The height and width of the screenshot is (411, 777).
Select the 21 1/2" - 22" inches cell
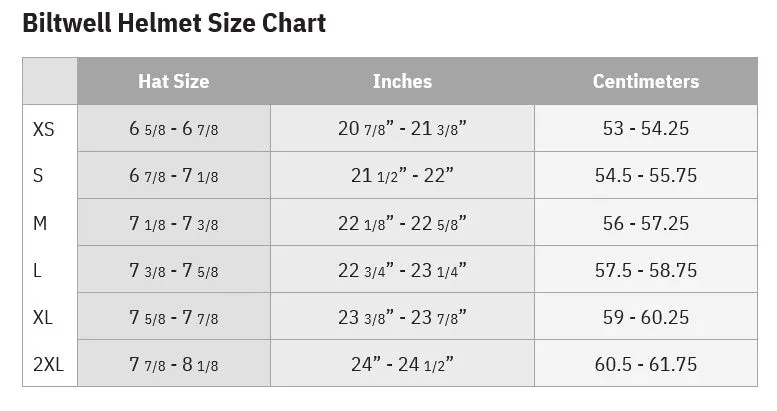click(x=402, y=175)
